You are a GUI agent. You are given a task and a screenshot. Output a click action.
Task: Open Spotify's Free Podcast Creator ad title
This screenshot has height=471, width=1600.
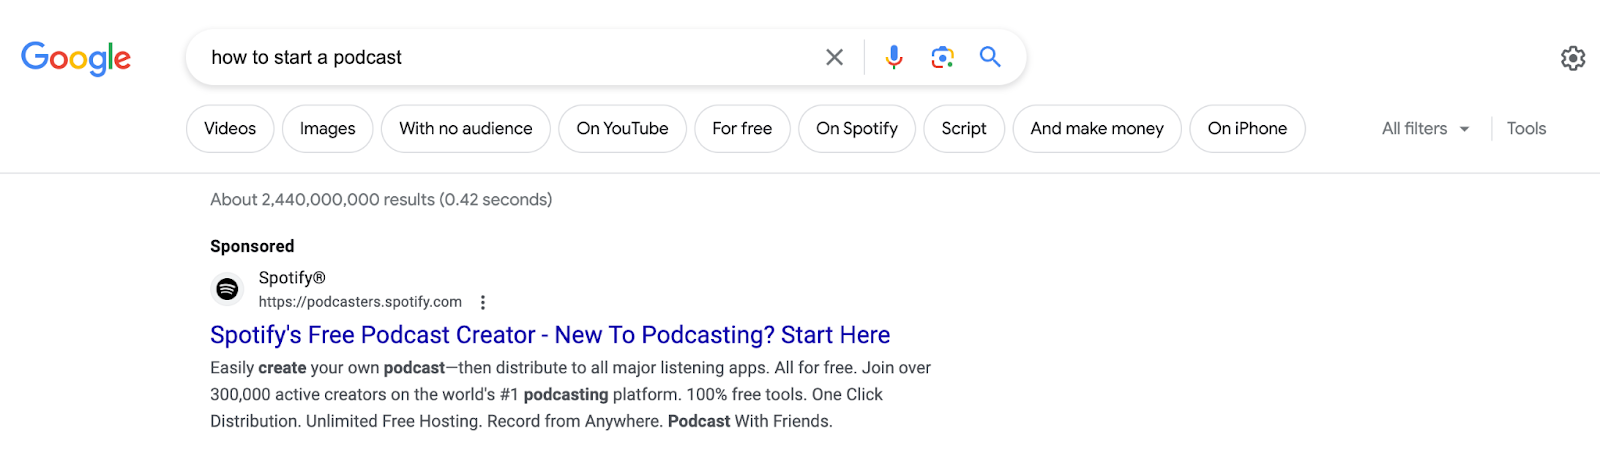pyautogui.click(x=550, y=335)
